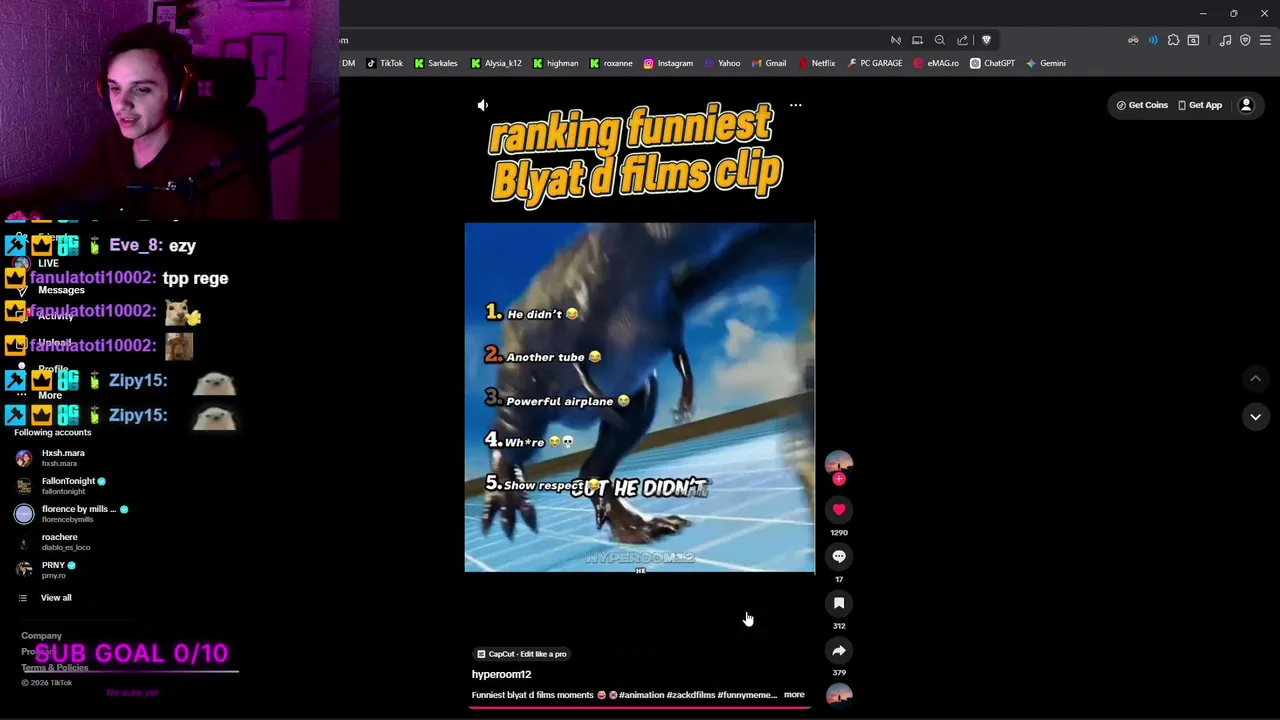Open the Messages sidebar item

61,290
